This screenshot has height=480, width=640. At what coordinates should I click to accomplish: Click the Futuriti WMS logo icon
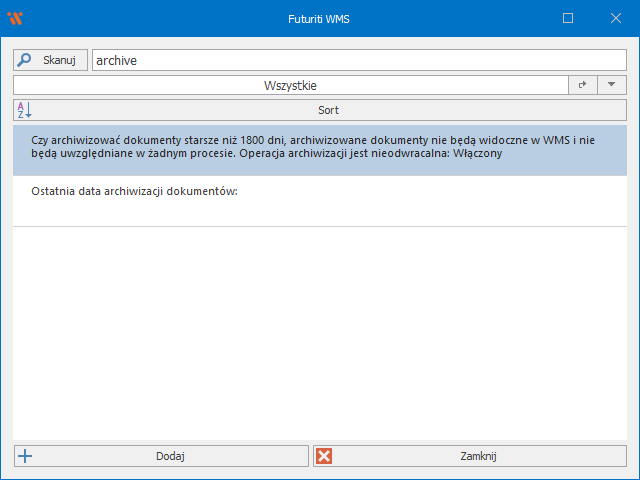[x=15, y=18]
